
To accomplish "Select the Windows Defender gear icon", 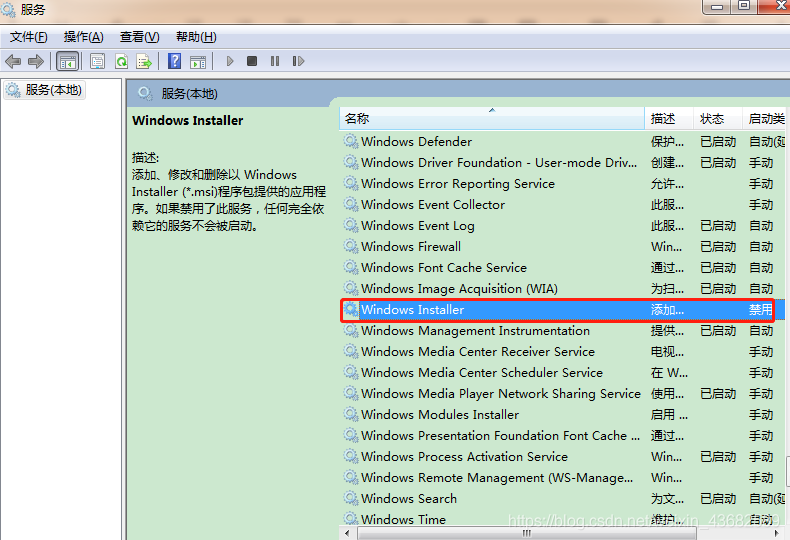I will pyautogui.click(x=351, y=141).
